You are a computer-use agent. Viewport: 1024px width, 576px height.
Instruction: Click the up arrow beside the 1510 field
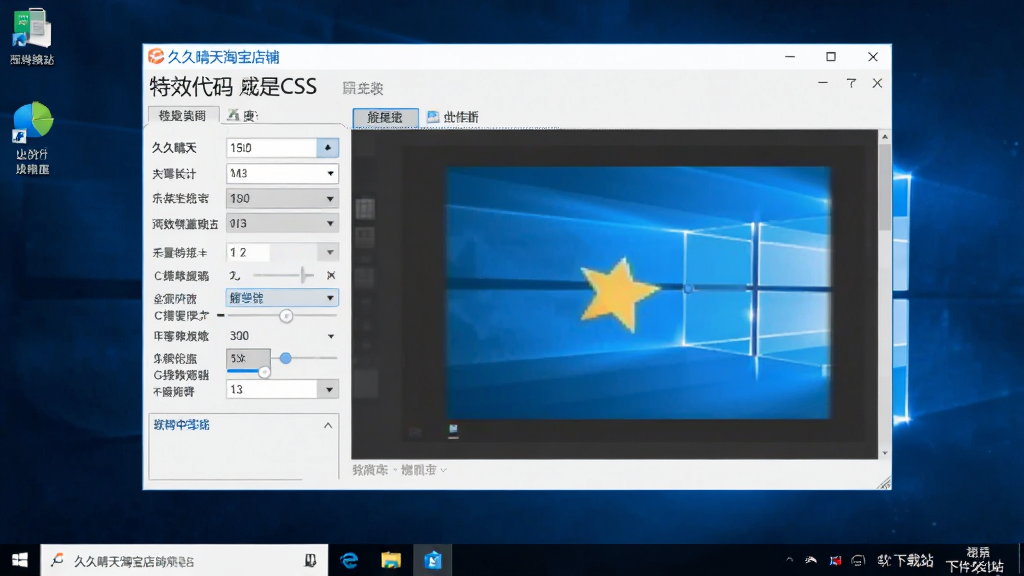(328, 148)
